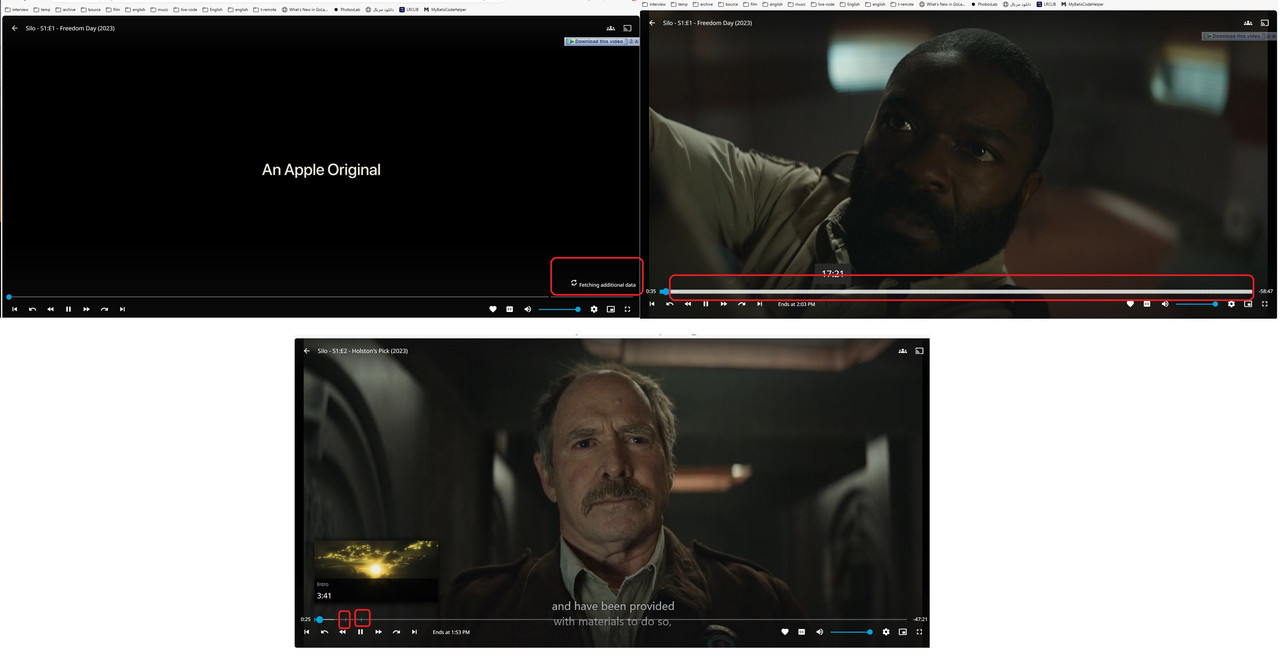This screenshot has height=660, width=1280.
Task: Mute audio in player ending at 2:03 PM
Action: [x=1165, y=304]
